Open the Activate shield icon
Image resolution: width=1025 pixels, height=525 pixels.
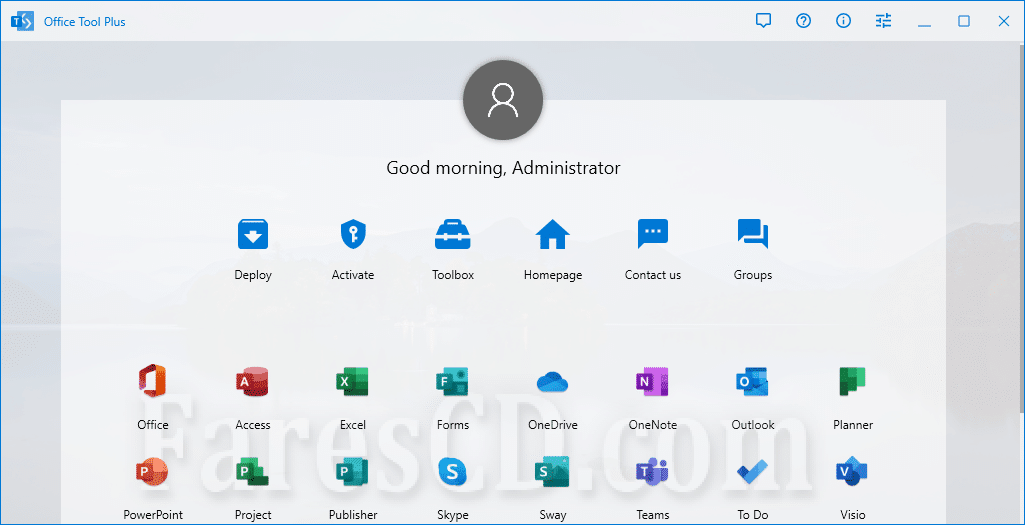[353, 235]
